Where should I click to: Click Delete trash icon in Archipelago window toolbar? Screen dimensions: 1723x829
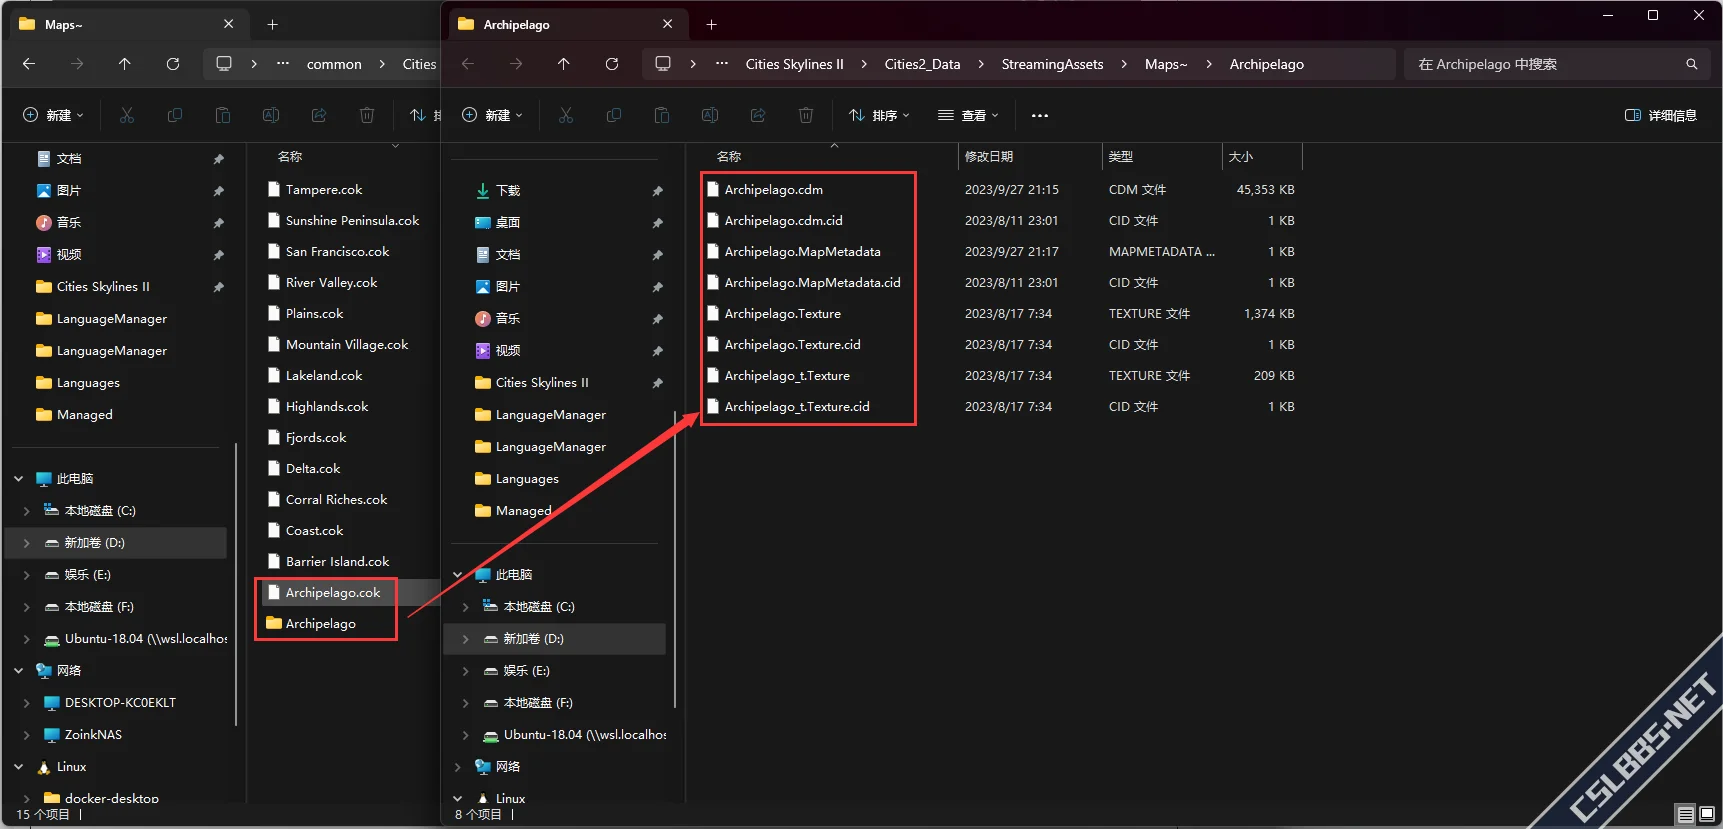pos(806,116)
